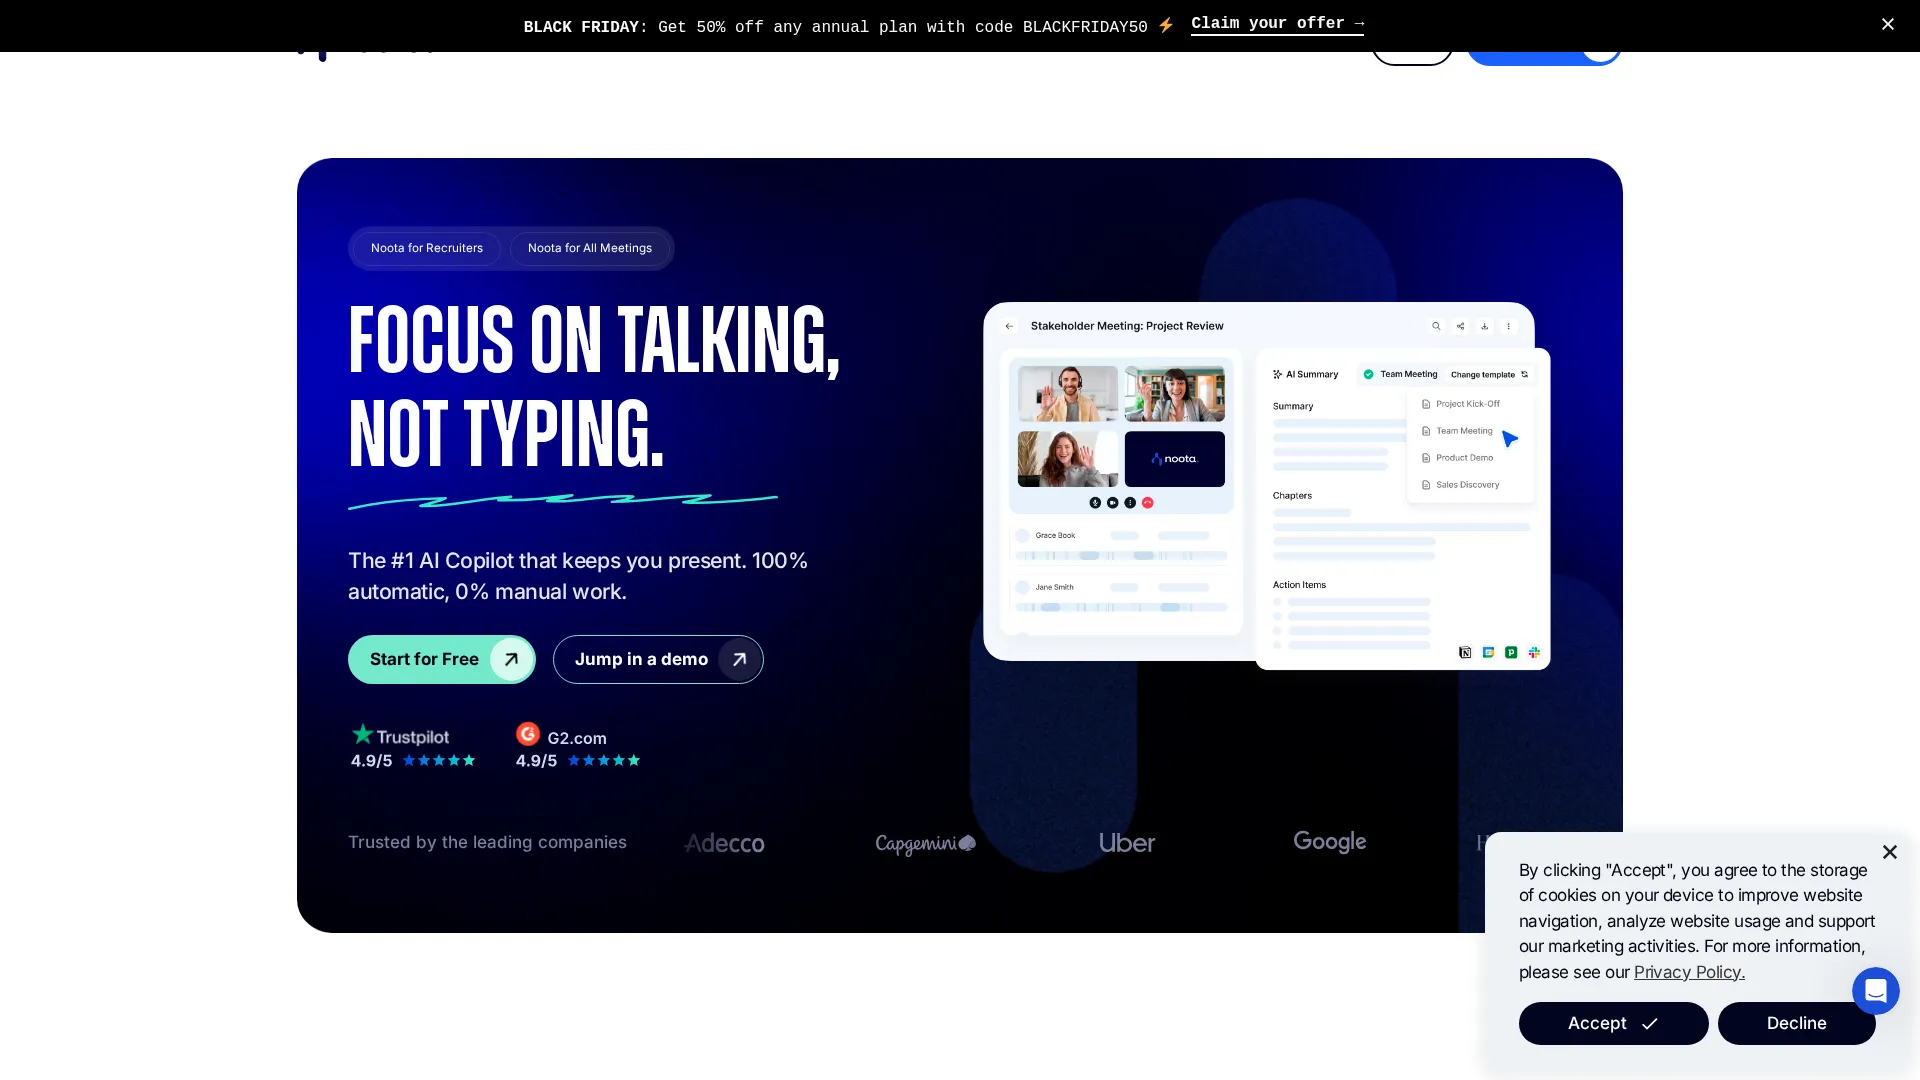
Task: Mute the microphone in the call controls
Action: 1095,503
